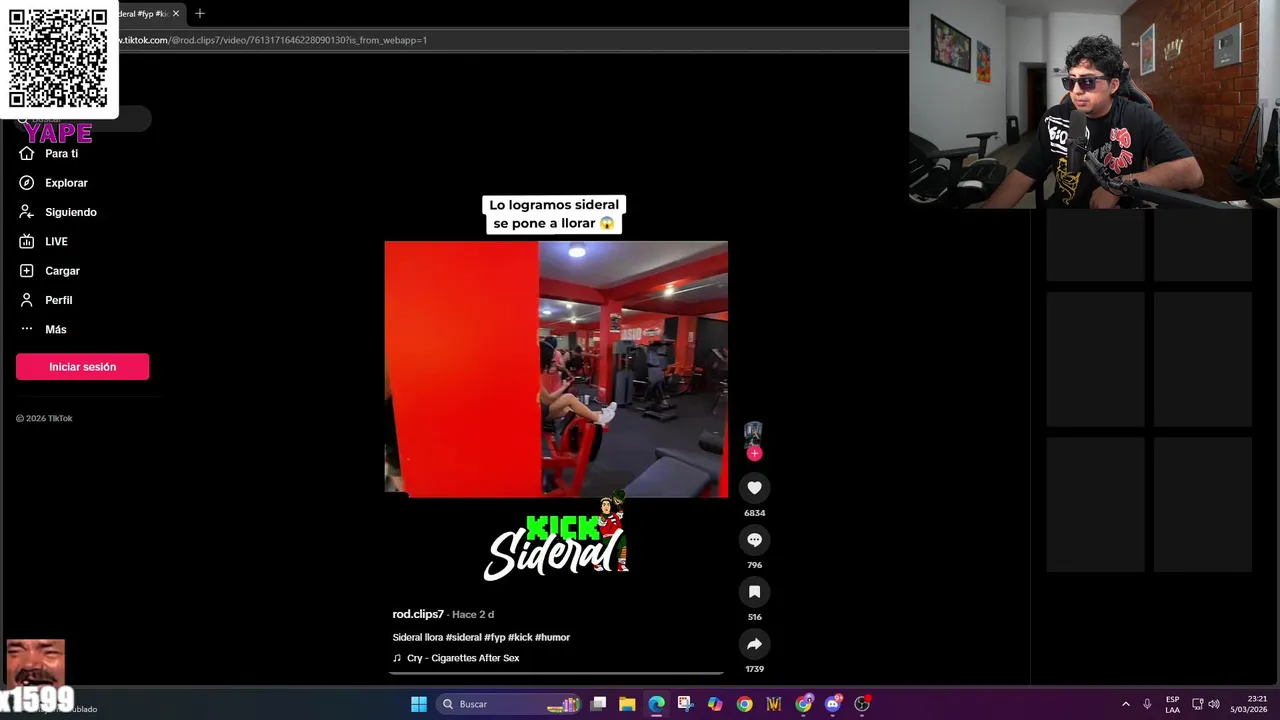Like the video with the heart icon
Image resolution: width=1280 pixels, height=720 pixels.
tap(754, 488)
